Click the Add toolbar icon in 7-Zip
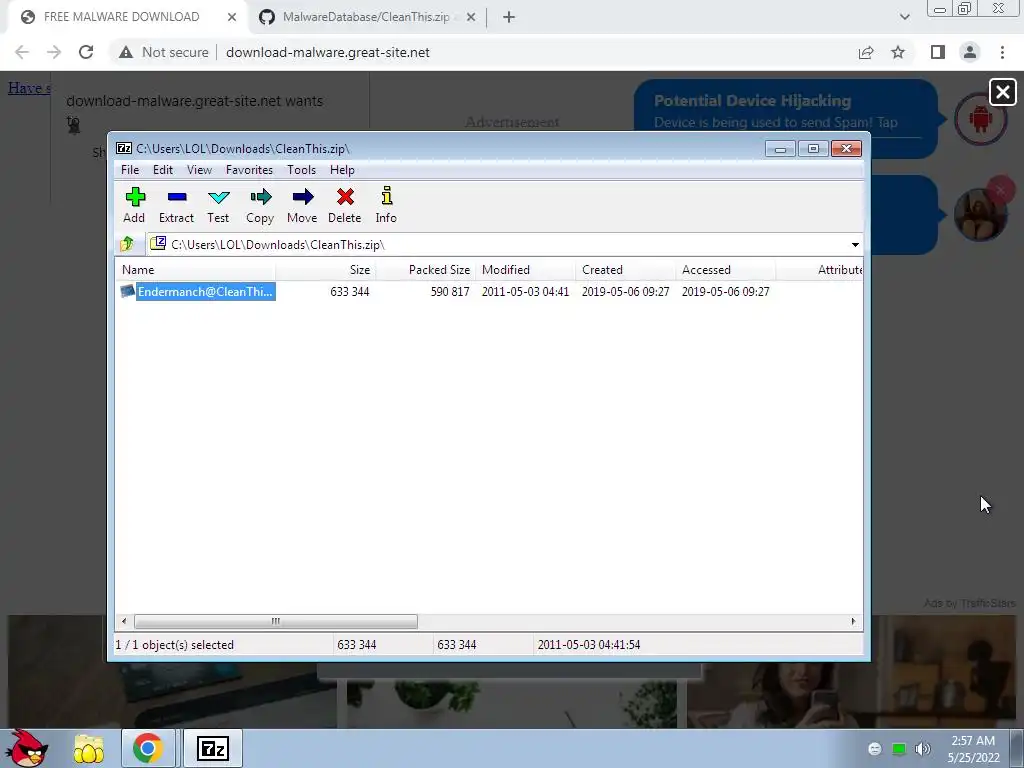The width and height of the screenshot is (1024, 768). click(x=135, y=205)
